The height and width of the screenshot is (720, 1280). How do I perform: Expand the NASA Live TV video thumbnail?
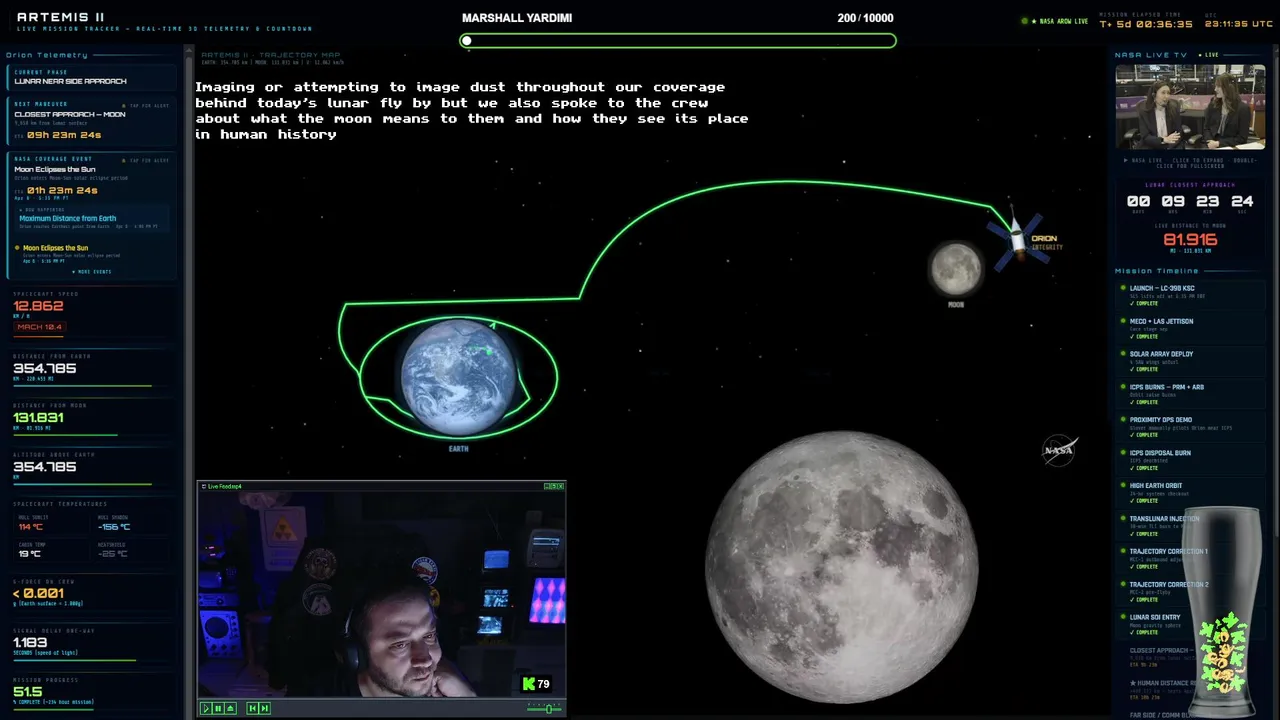(x=1190, y=107)
